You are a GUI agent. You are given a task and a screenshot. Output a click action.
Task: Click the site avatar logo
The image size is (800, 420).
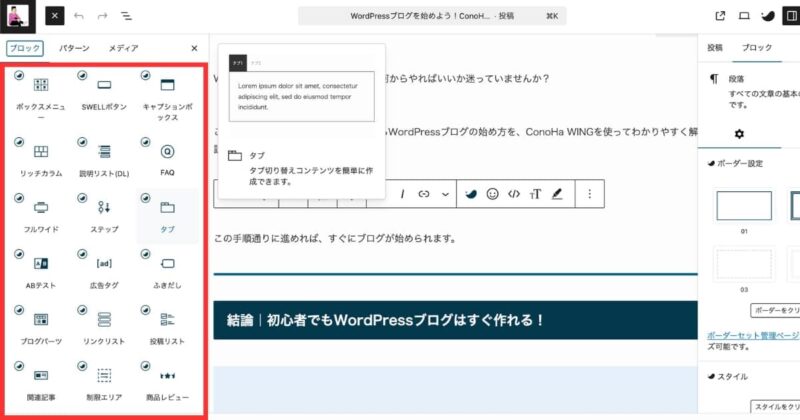coord(18,16)
